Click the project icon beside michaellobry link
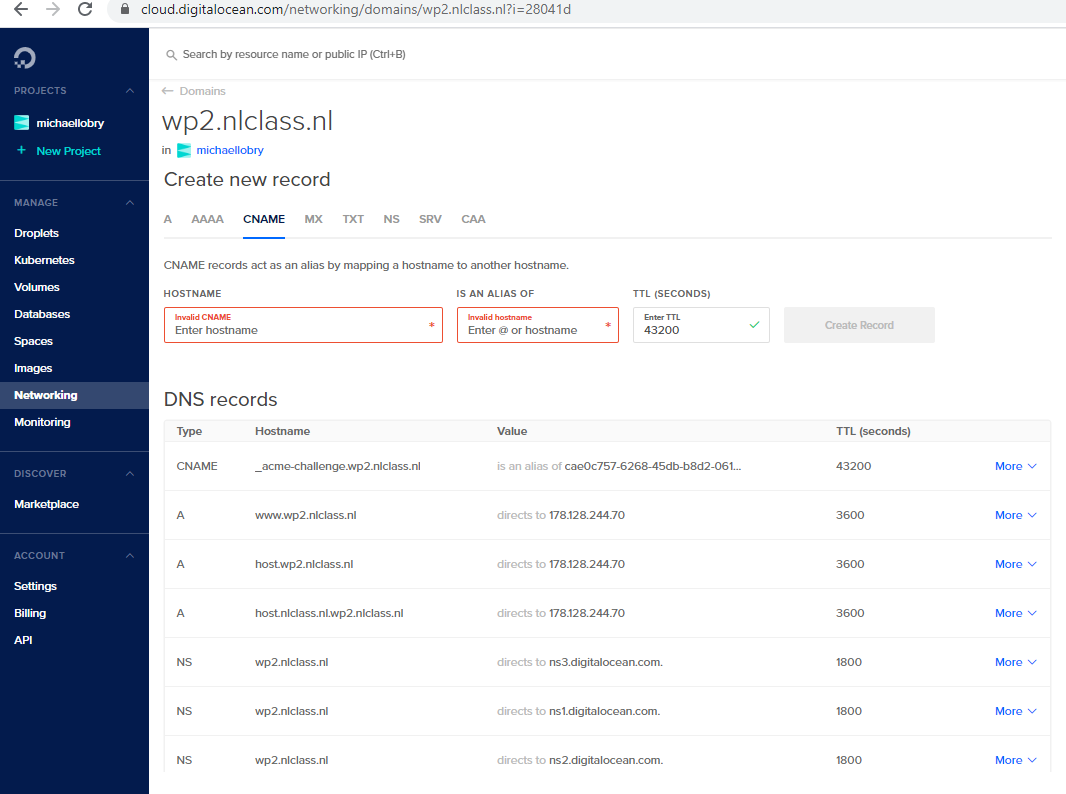This screenshot has height=794, width=1066. tap(184, 150)
